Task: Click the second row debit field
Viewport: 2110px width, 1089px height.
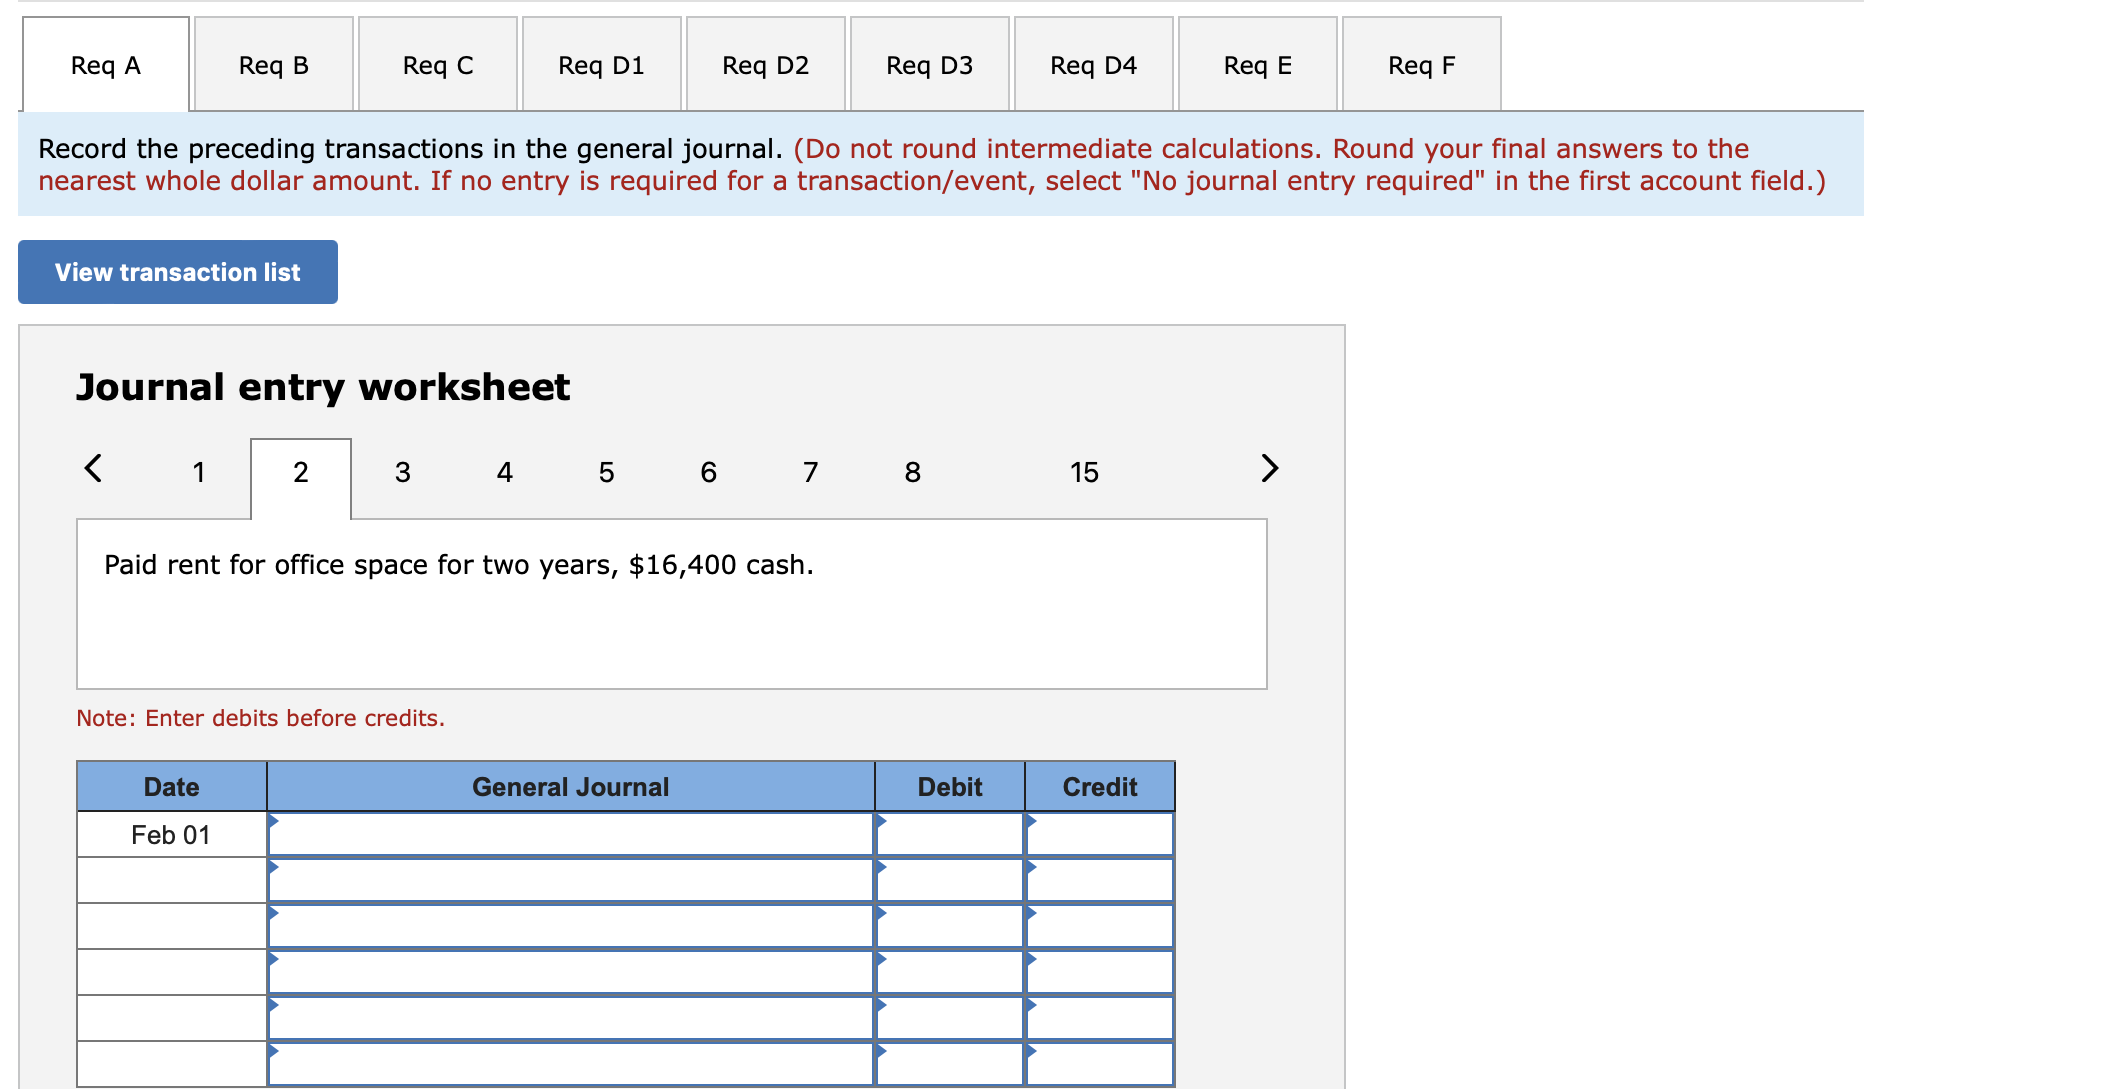Action: point(950,881)
